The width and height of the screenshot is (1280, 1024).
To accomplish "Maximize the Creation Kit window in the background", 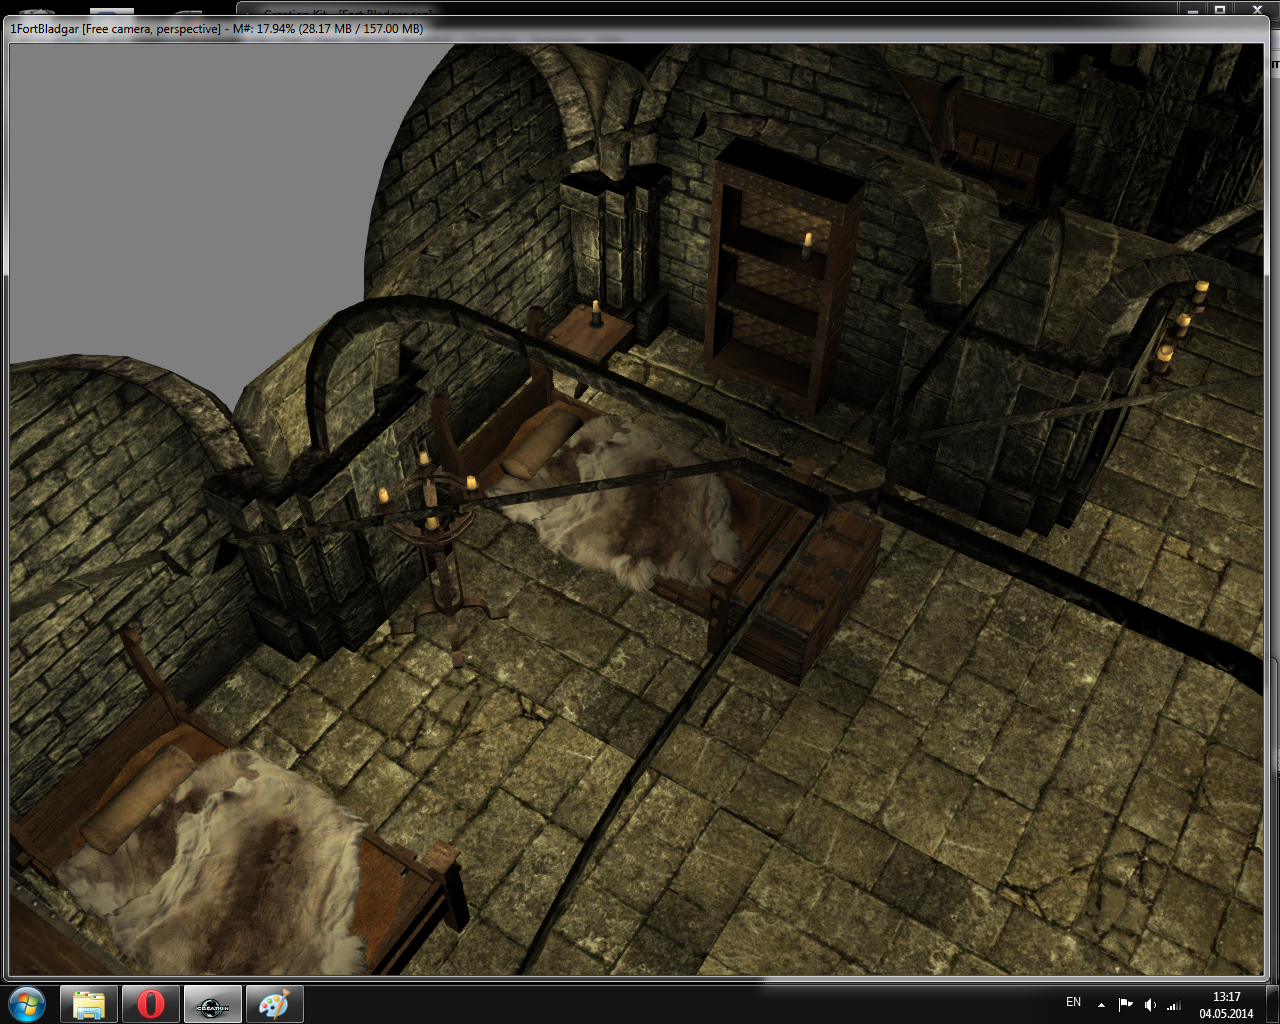I will (x=1220, y=9).
